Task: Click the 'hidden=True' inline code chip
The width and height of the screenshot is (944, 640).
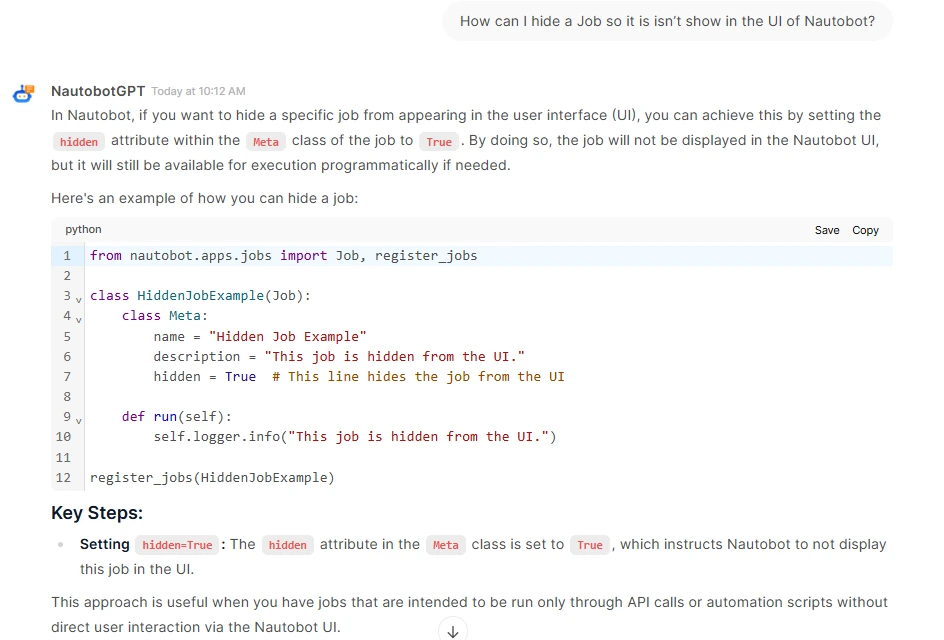Action: point(177,545)
